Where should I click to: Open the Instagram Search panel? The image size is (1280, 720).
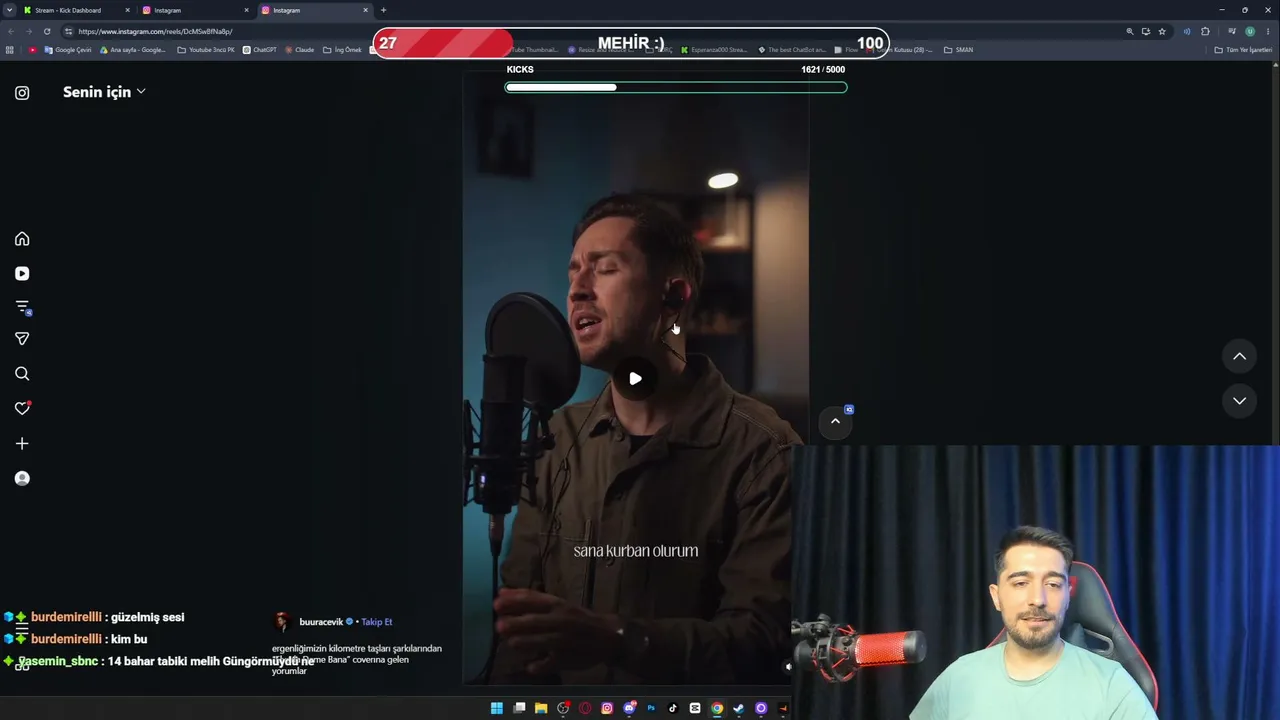click(x=22, y=374)
